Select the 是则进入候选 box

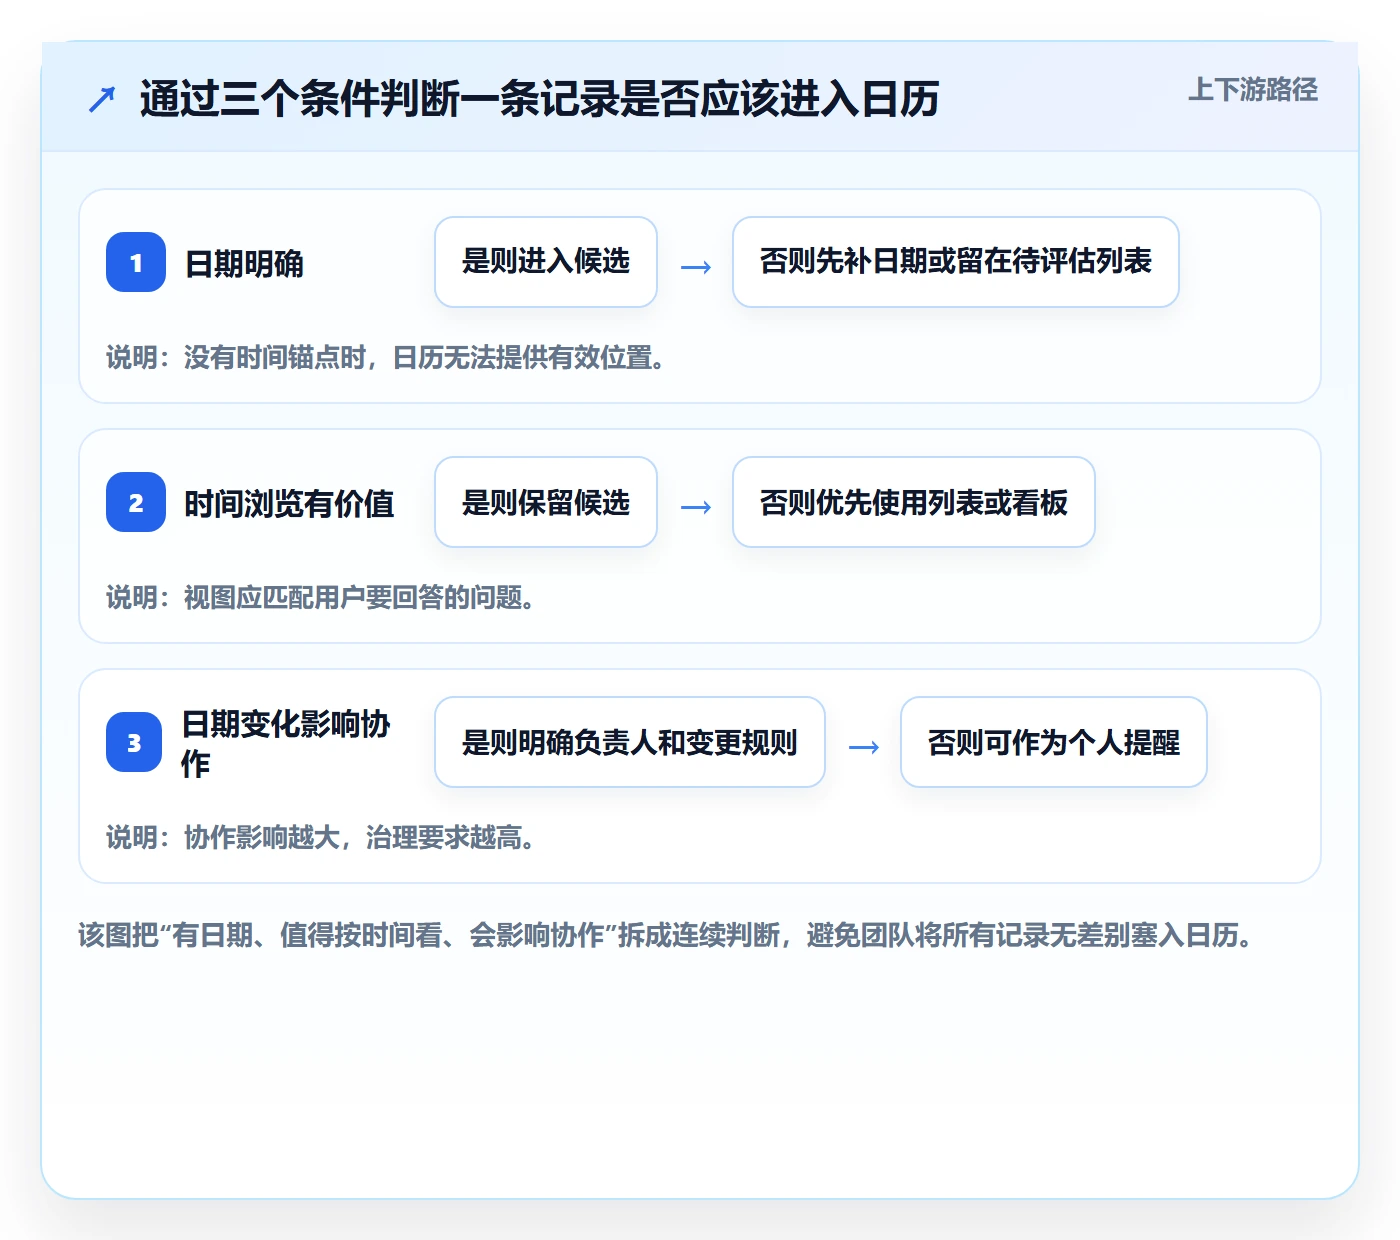pyautogui.click(x=546, y=262)
